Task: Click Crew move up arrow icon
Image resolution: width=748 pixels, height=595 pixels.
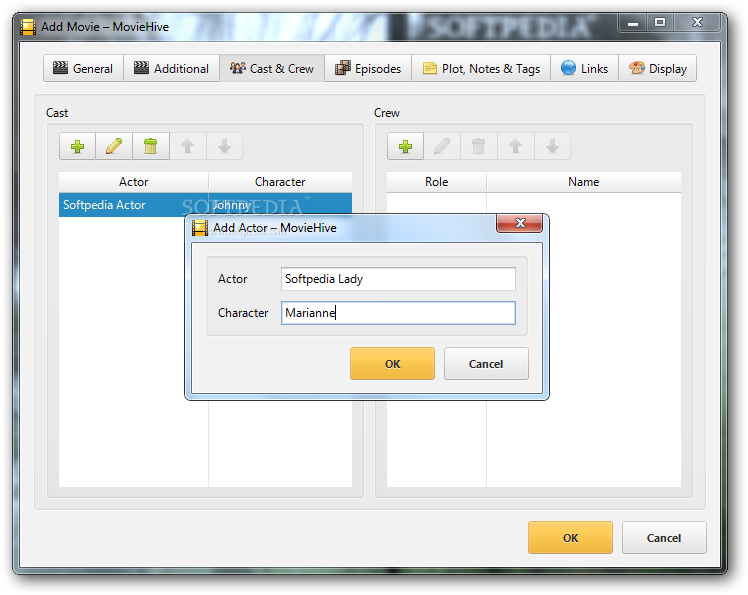Action: [515, 146]
